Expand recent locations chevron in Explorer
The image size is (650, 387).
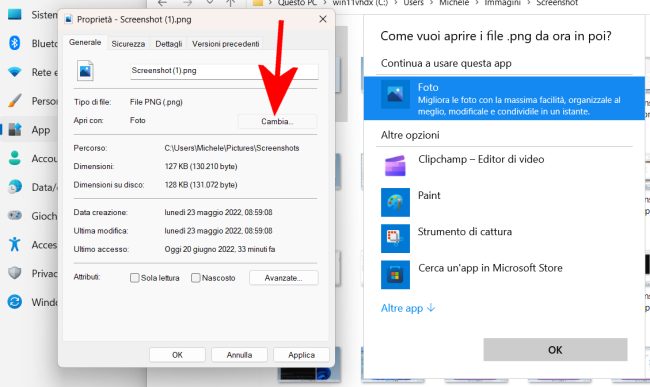click(x=210, y=2)
